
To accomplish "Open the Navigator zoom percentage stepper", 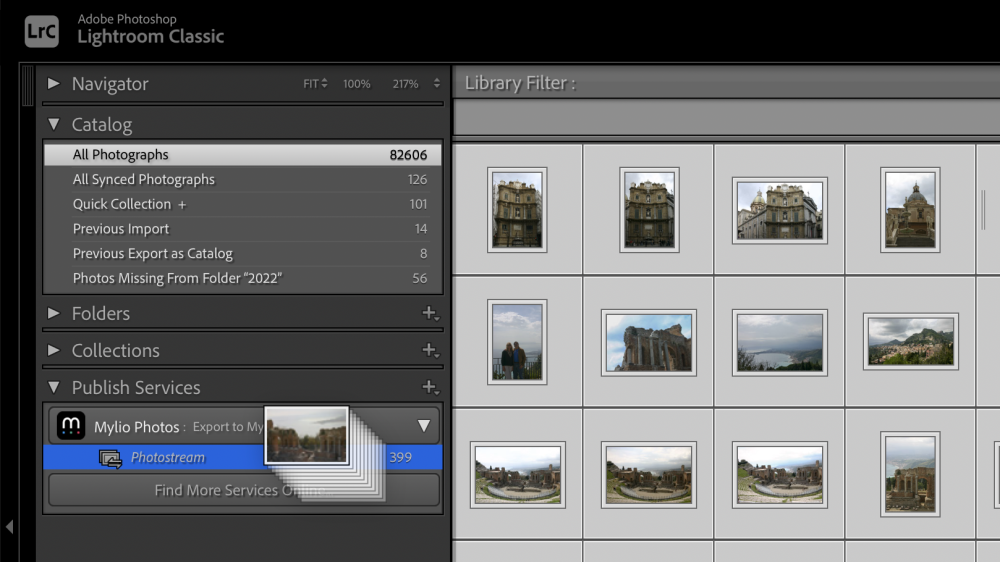I will tap(436, 84).
